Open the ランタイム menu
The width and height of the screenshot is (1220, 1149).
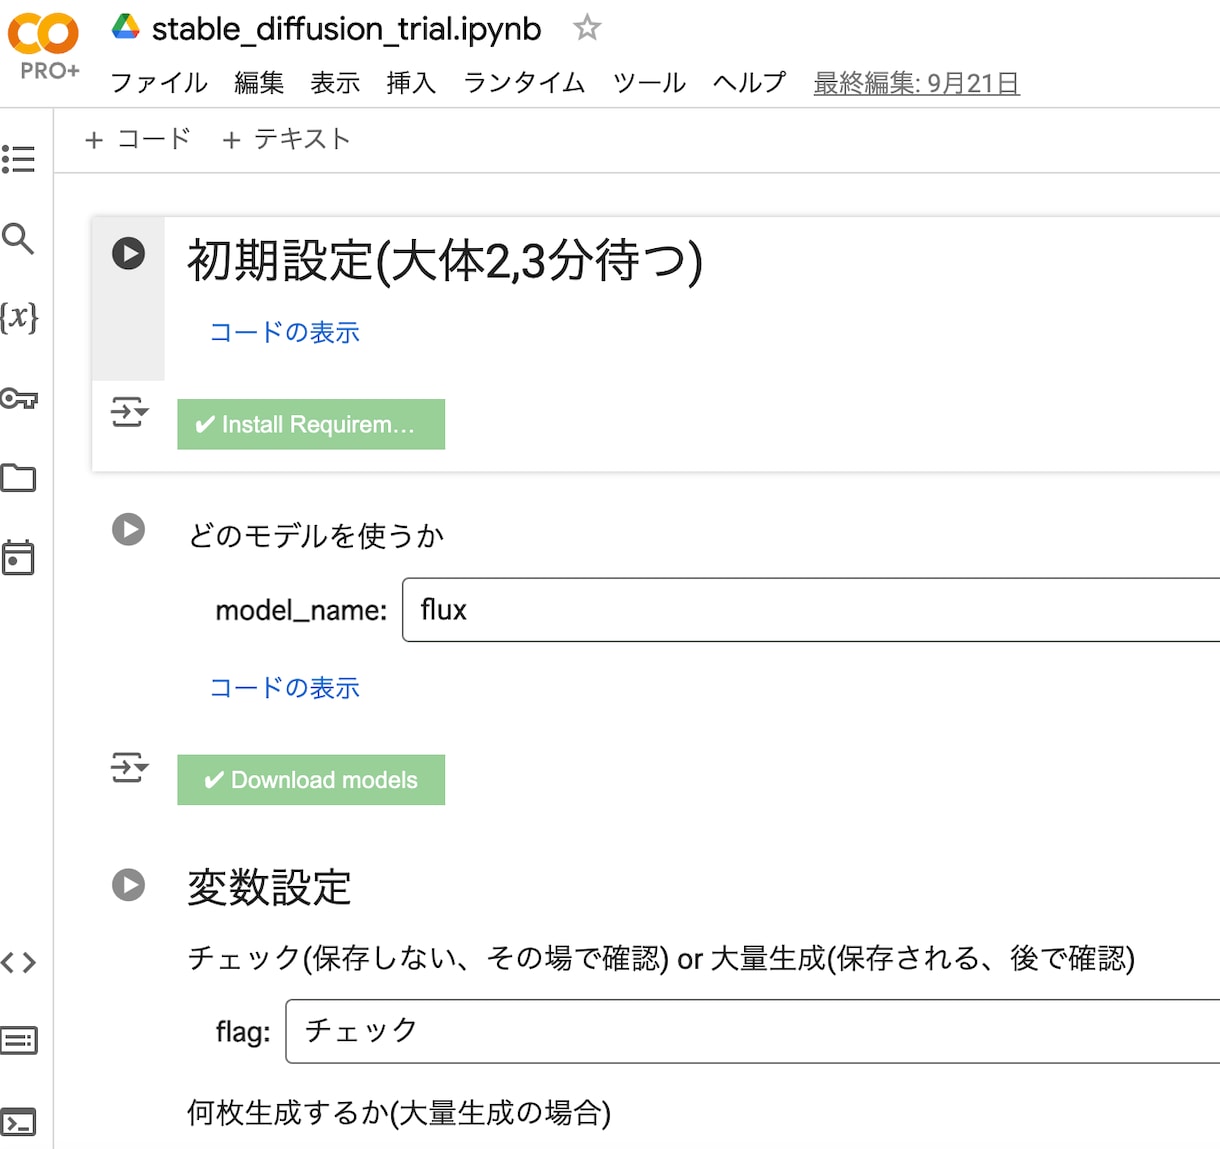coord(524,83)
